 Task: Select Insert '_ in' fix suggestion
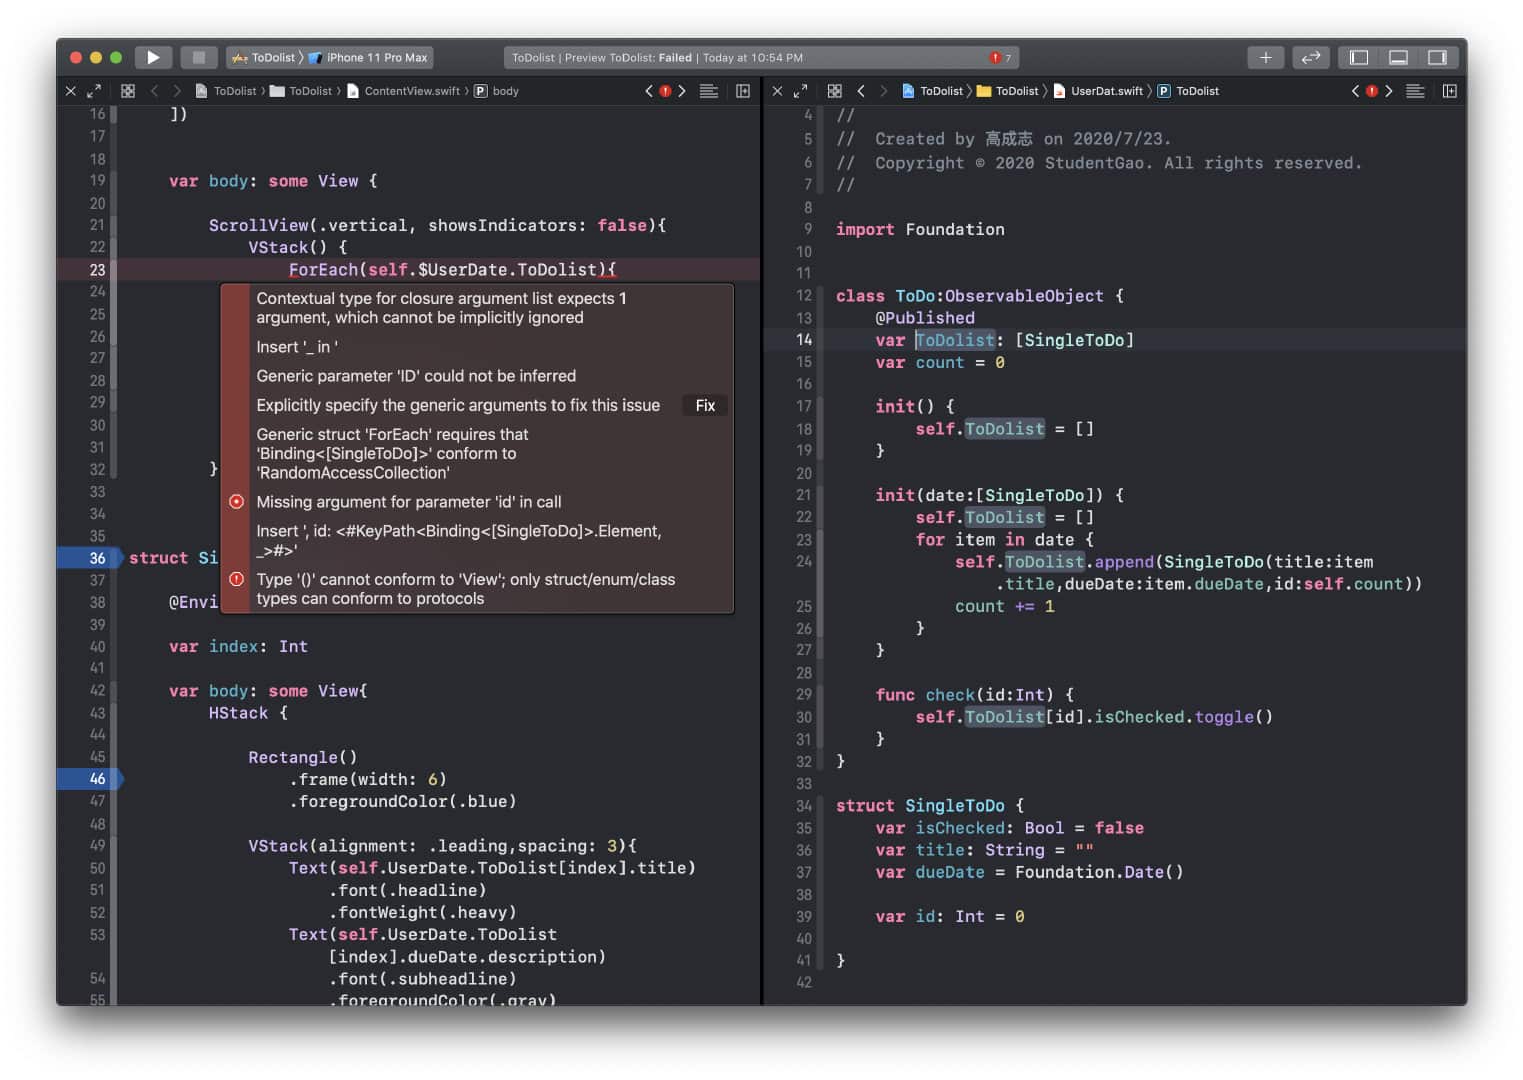point(297,347)
